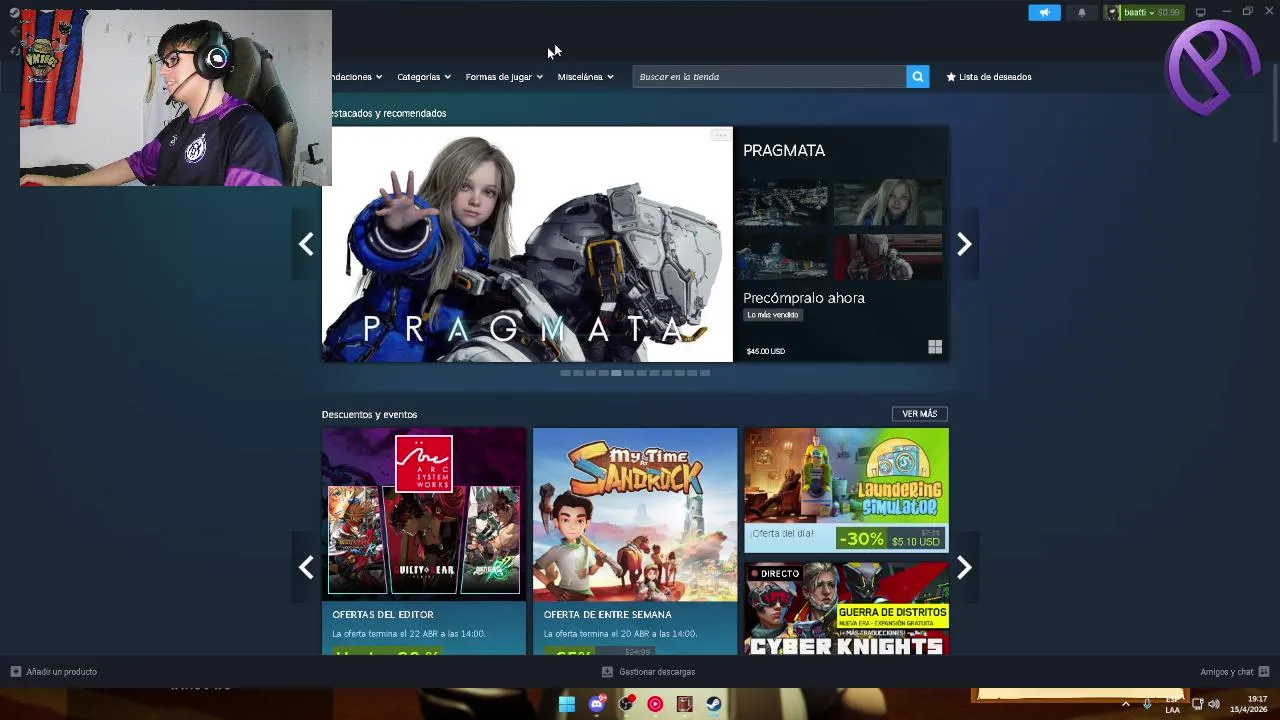Click the 'OFERTA DE ENTRE SEMANA' caption
The image size is (1280, 720).
(608, 615)
